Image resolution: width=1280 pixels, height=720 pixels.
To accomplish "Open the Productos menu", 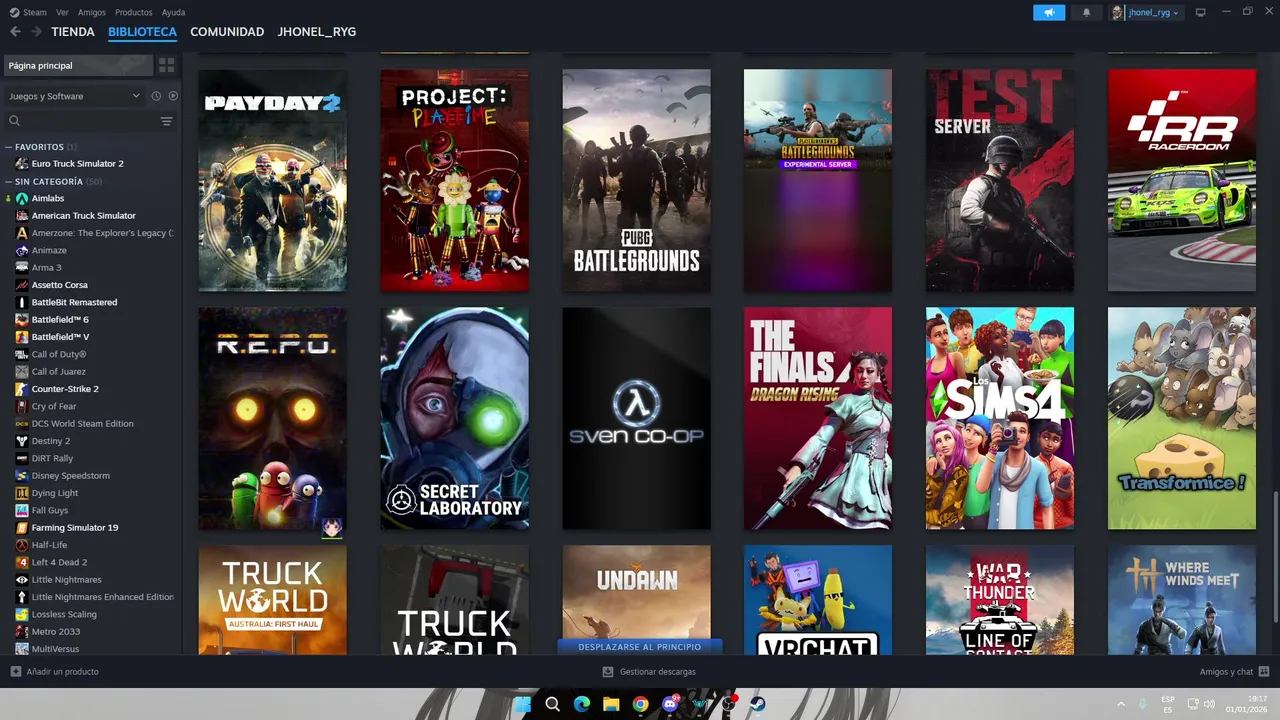I will [134, 12].
